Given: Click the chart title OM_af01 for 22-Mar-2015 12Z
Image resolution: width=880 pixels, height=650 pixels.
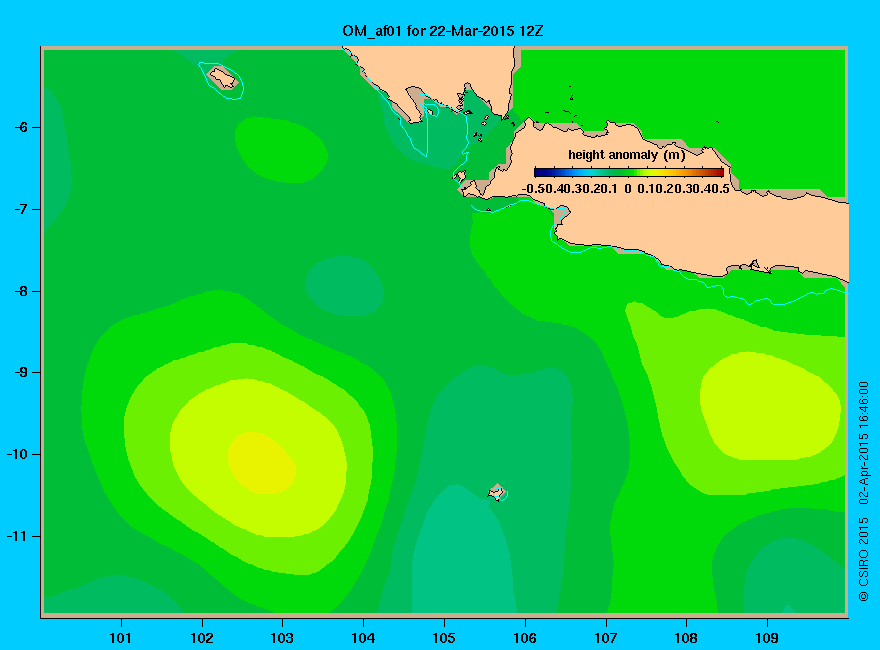Looking at the screenshot, I should point(443,31).
